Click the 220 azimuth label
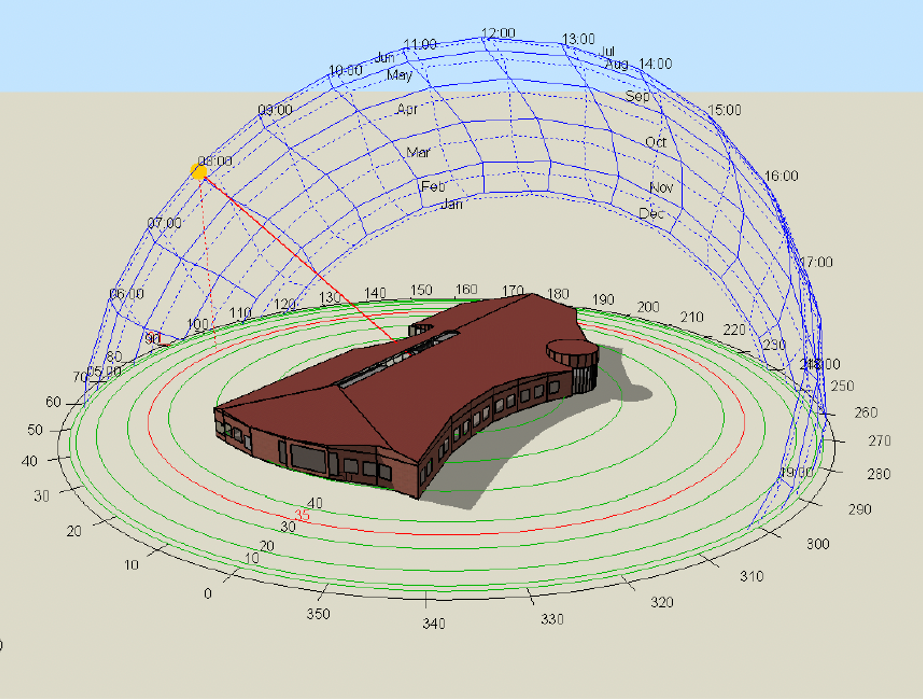This screenshot has width=923, height=700. (x=734, y=330)
